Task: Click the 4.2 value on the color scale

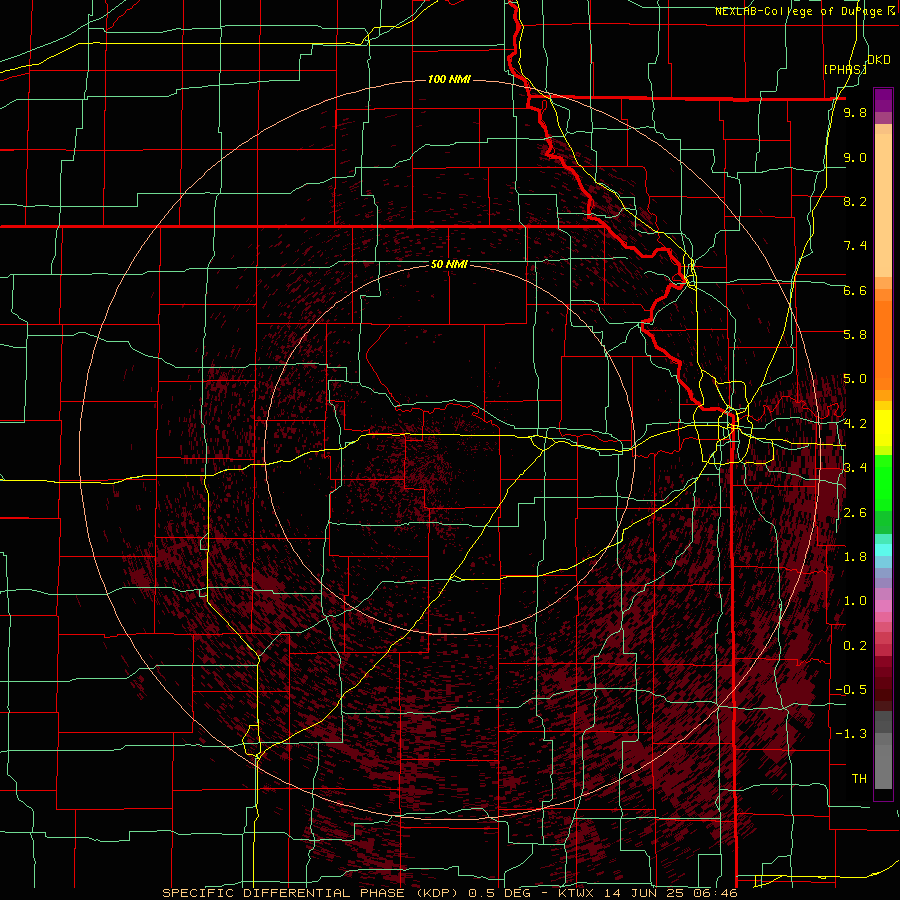Action: pyautogui.click(x=855, y=424)
